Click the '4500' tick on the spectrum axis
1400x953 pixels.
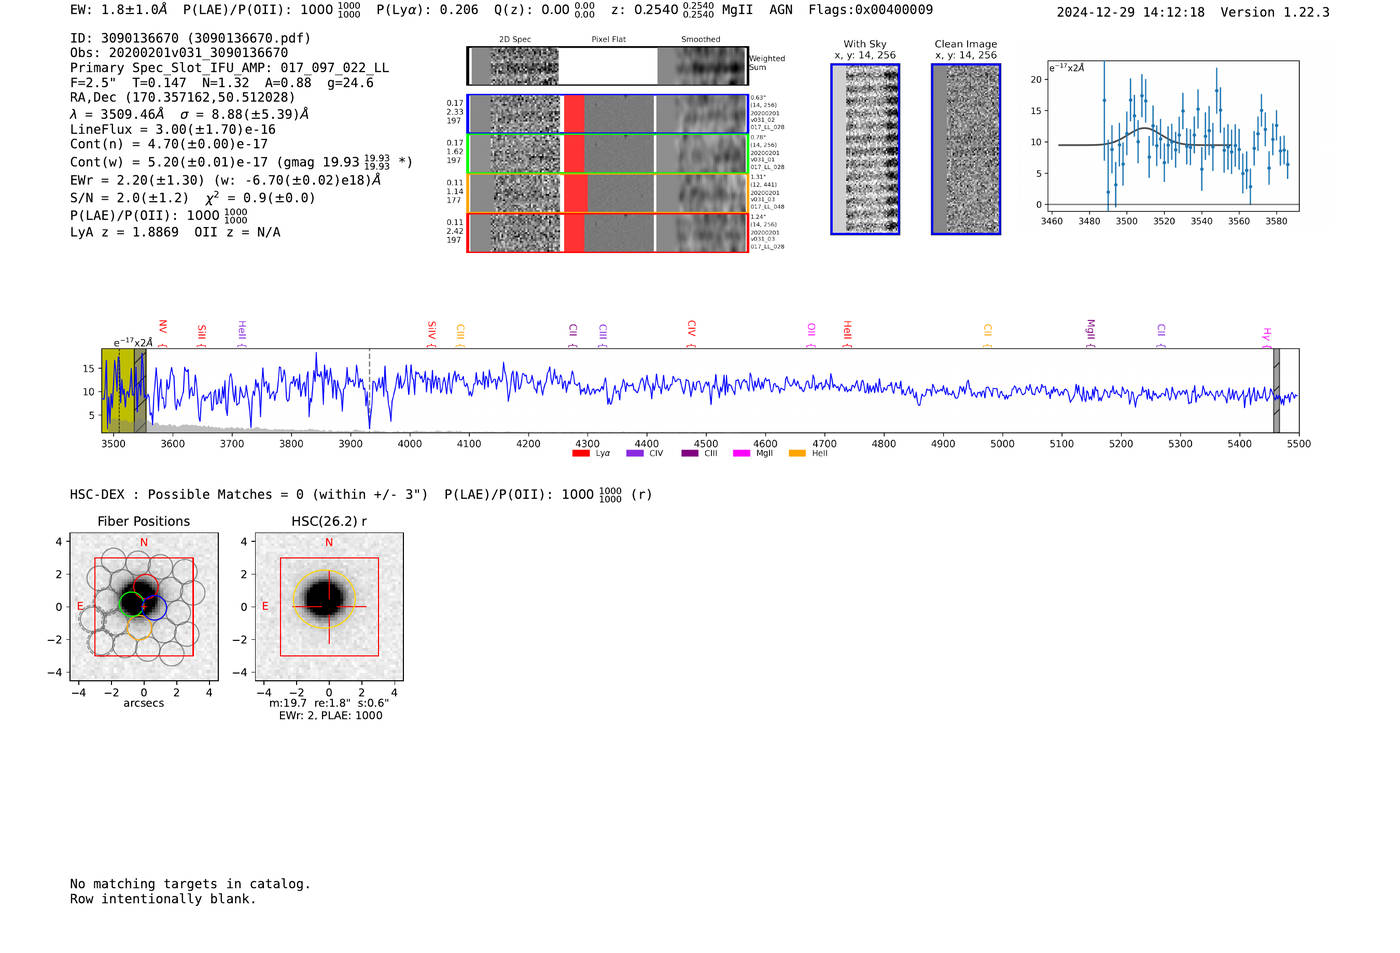[706, 444]
